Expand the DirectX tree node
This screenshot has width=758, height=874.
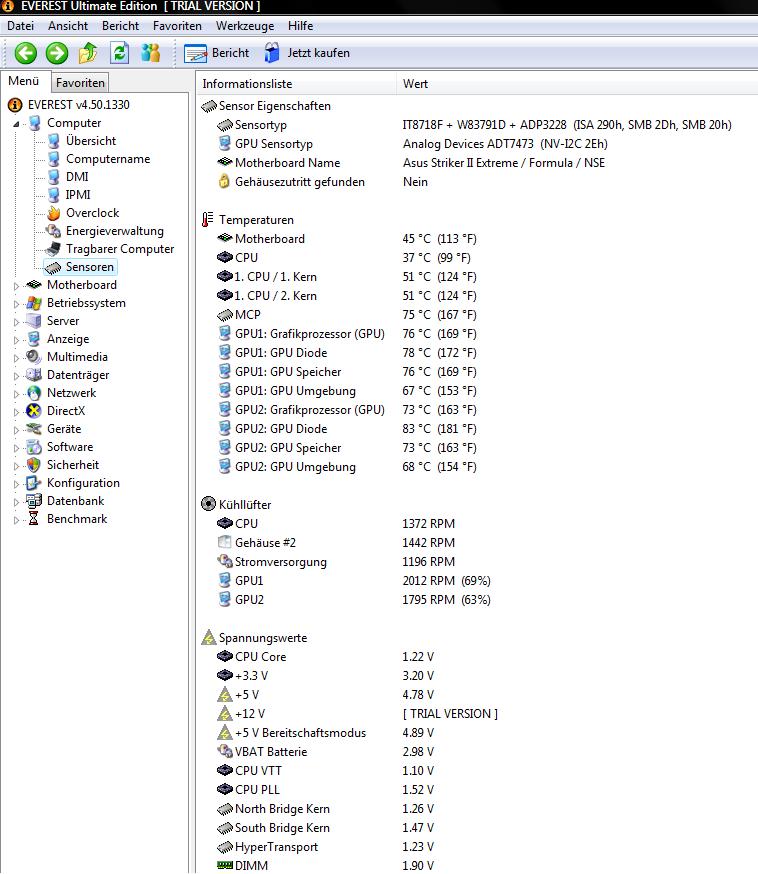tap(16, 412)
